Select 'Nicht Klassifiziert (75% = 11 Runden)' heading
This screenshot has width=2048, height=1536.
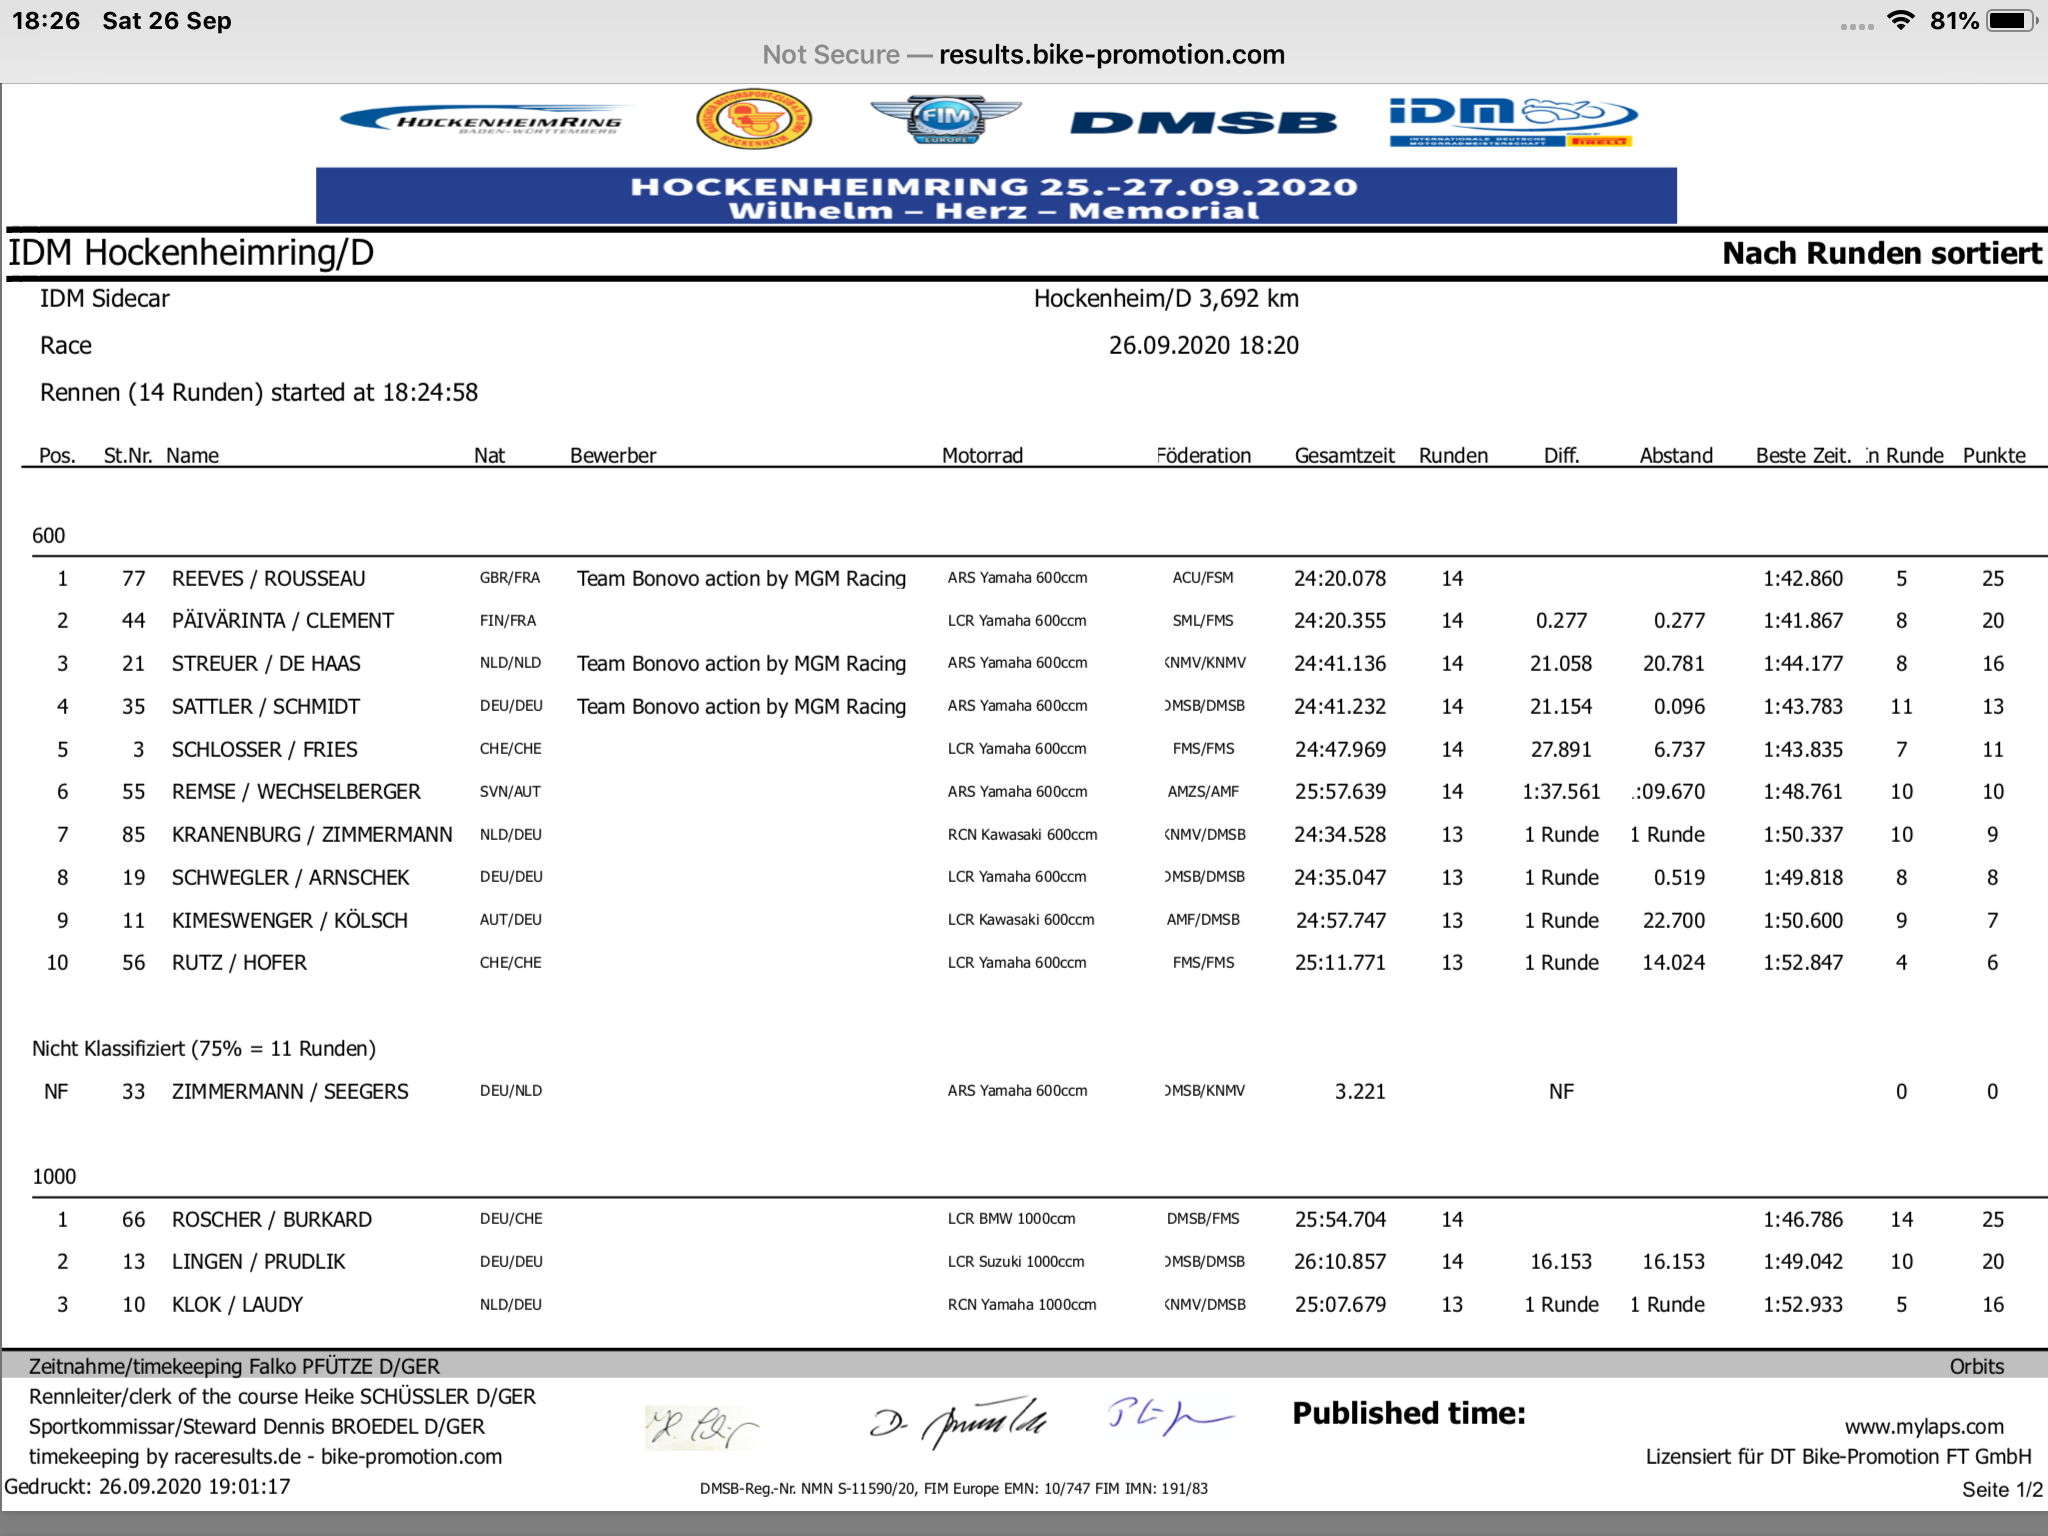204,1048
